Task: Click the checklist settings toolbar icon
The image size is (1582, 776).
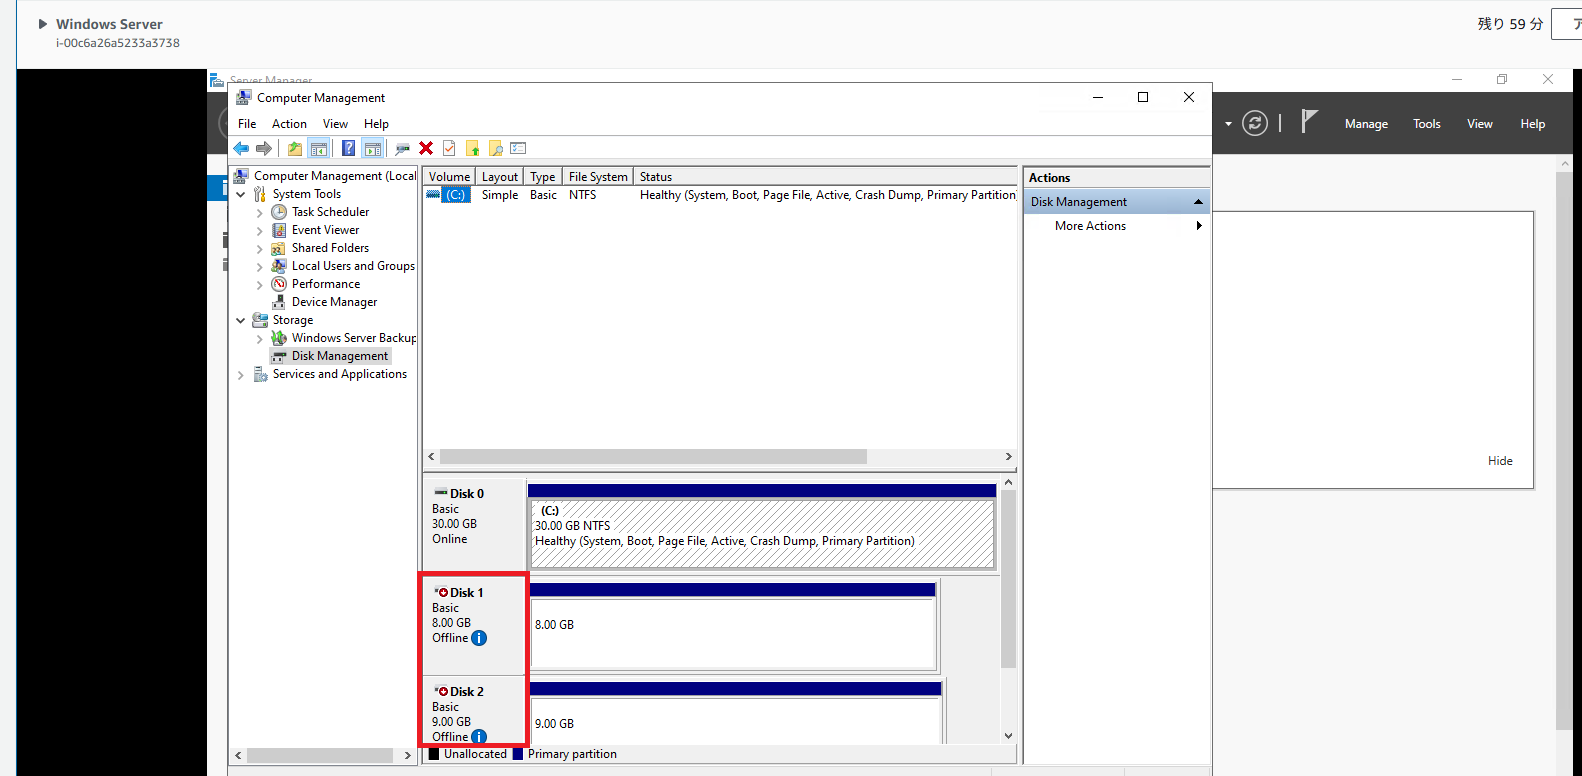Action: tap(518, 148)
